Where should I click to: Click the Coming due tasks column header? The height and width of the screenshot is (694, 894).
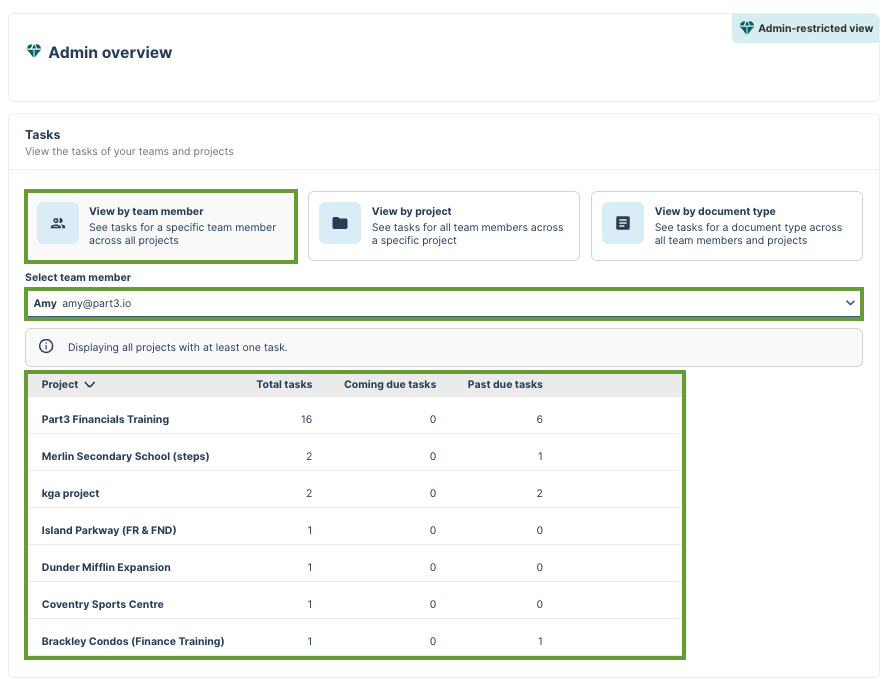point(390,384)
